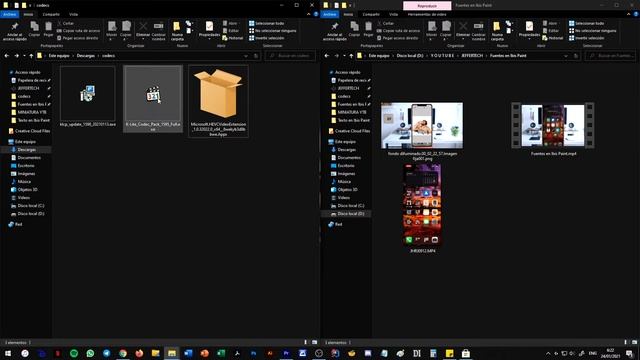Select Red in codecs window sidebar
640x360 pixels.
coord(18,224)
